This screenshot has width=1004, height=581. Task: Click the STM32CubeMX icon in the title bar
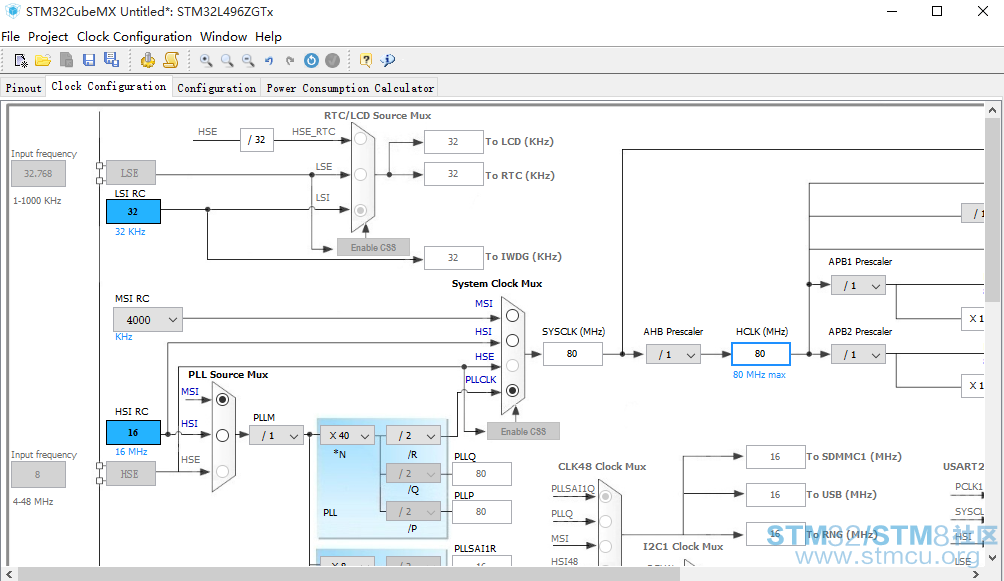pos(13,11)
